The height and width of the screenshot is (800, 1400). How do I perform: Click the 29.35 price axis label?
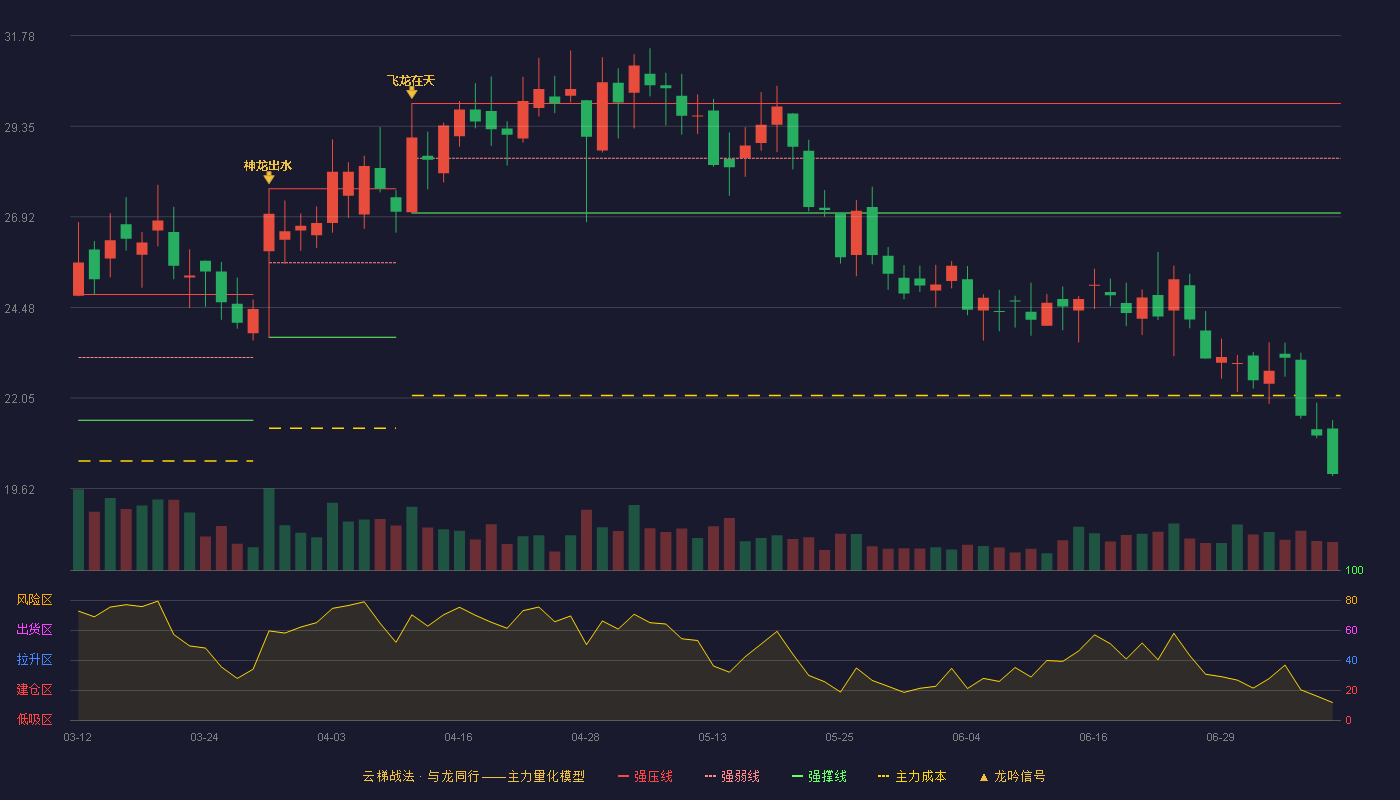point(19,128)
